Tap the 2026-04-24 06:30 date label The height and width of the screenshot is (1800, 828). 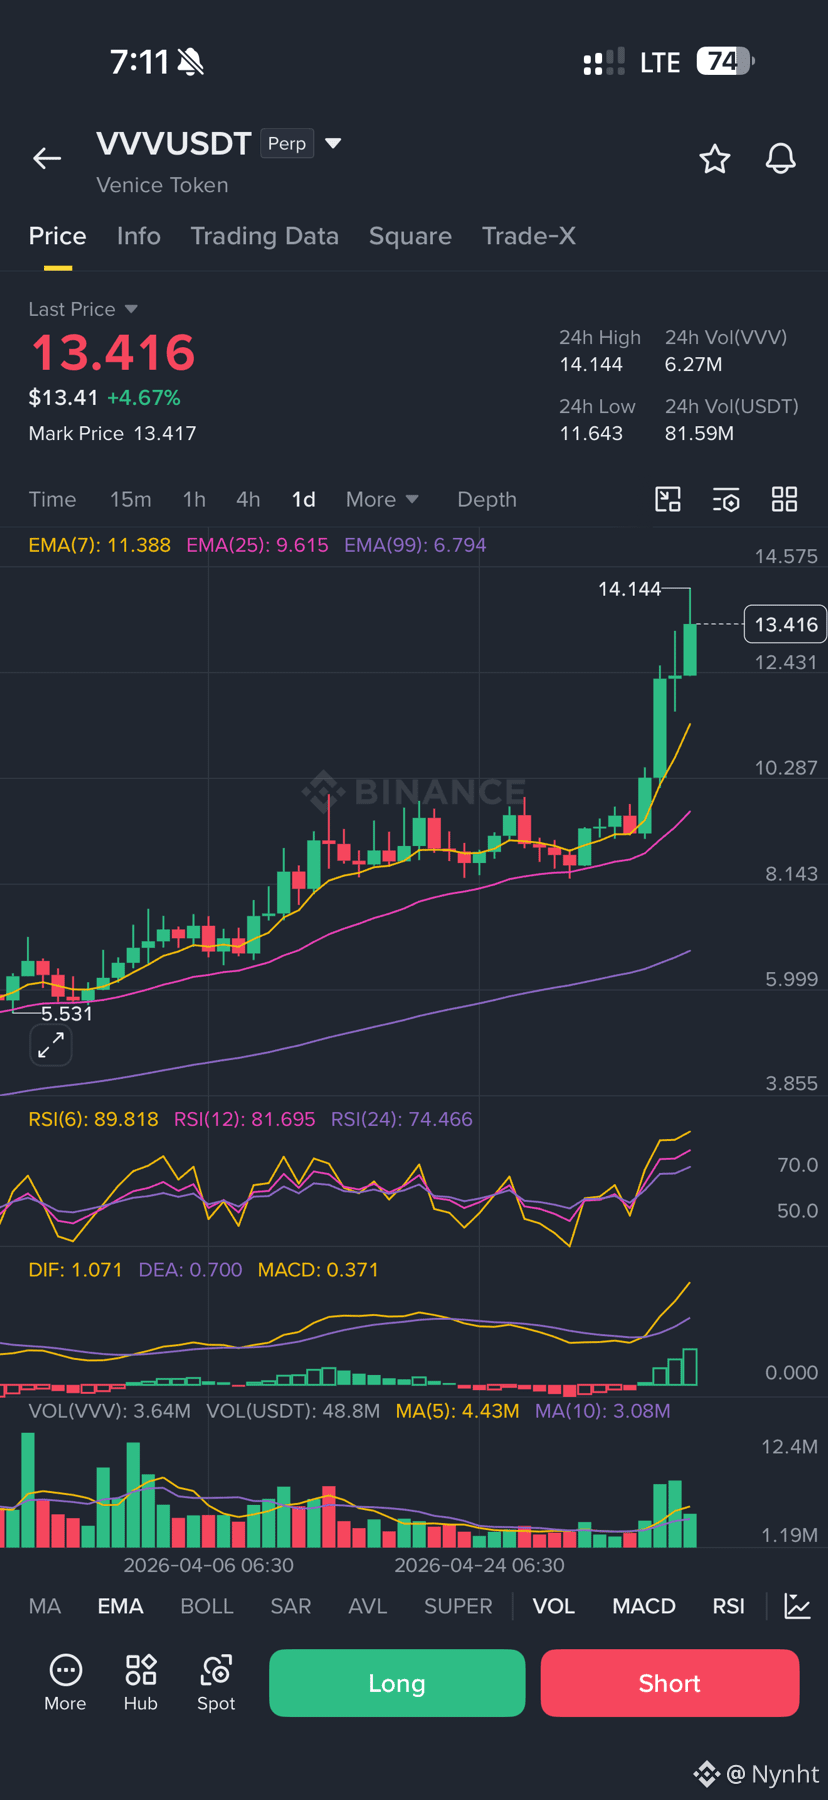[479, 1565]
